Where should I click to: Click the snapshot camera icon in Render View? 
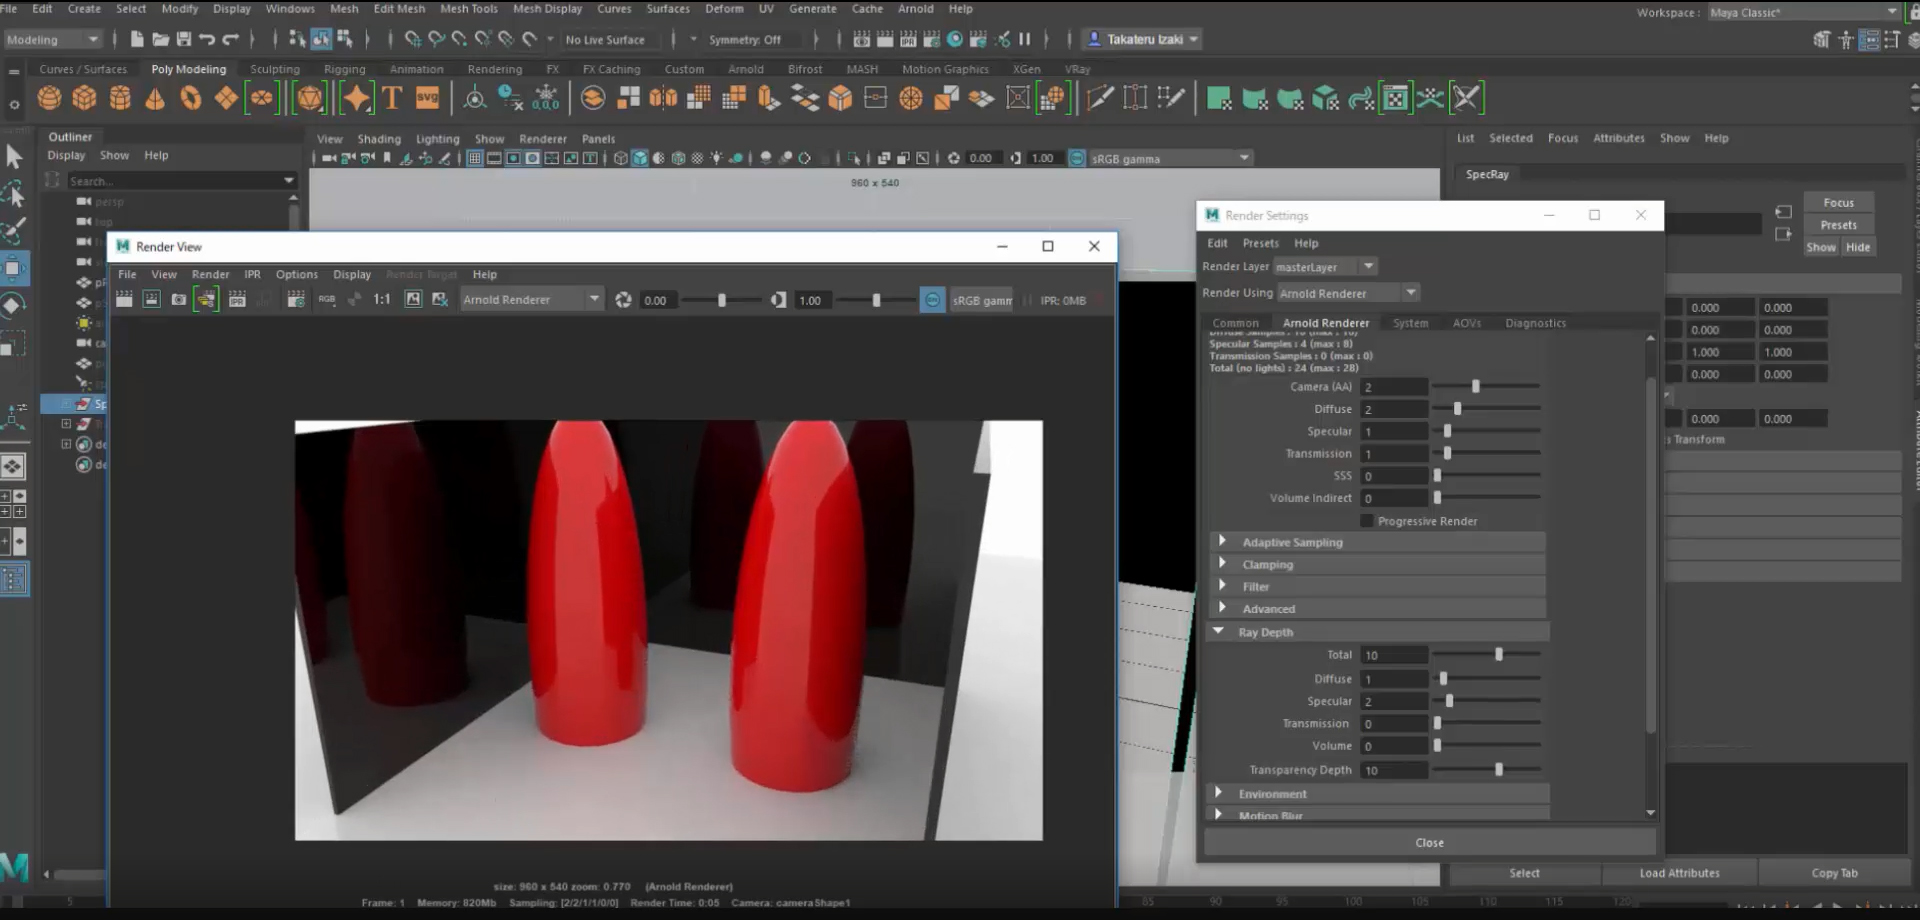[x=179, y=300]
